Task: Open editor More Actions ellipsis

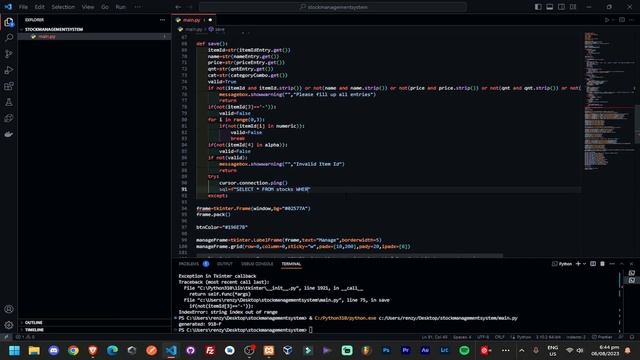Action: [x=632, y=20]
